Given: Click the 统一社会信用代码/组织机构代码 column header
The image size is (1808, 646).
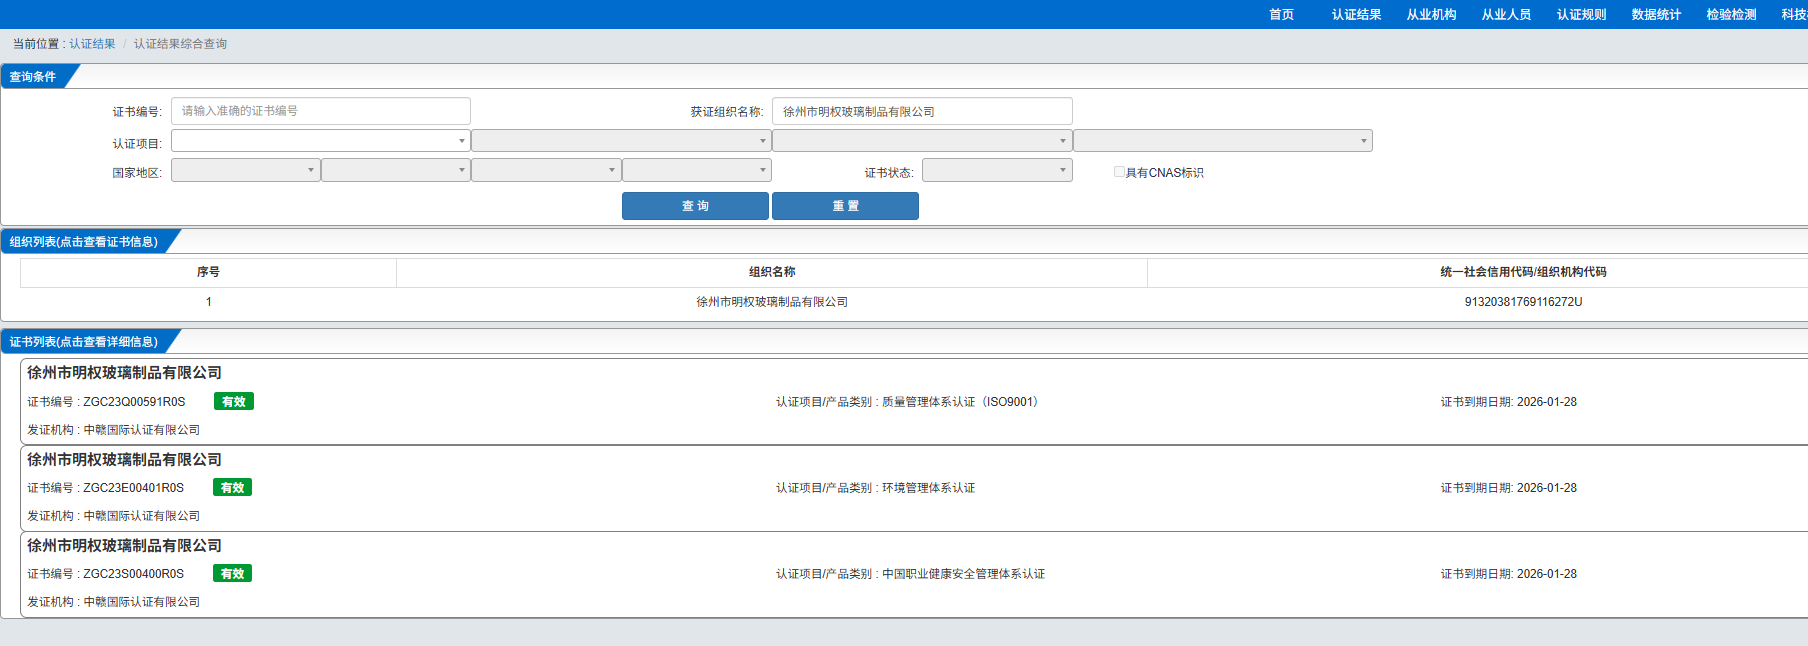Looking at the screenshot, I should tap(1523, 272).
